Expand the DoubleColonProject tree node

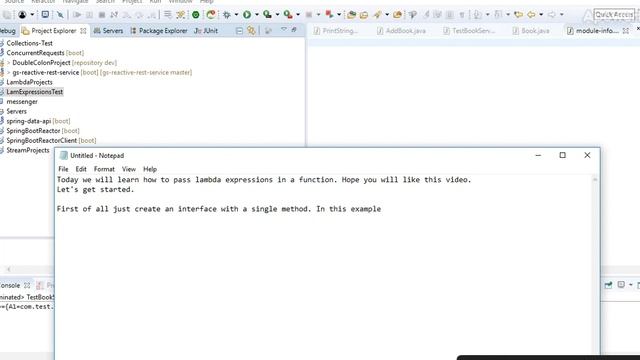9,62
